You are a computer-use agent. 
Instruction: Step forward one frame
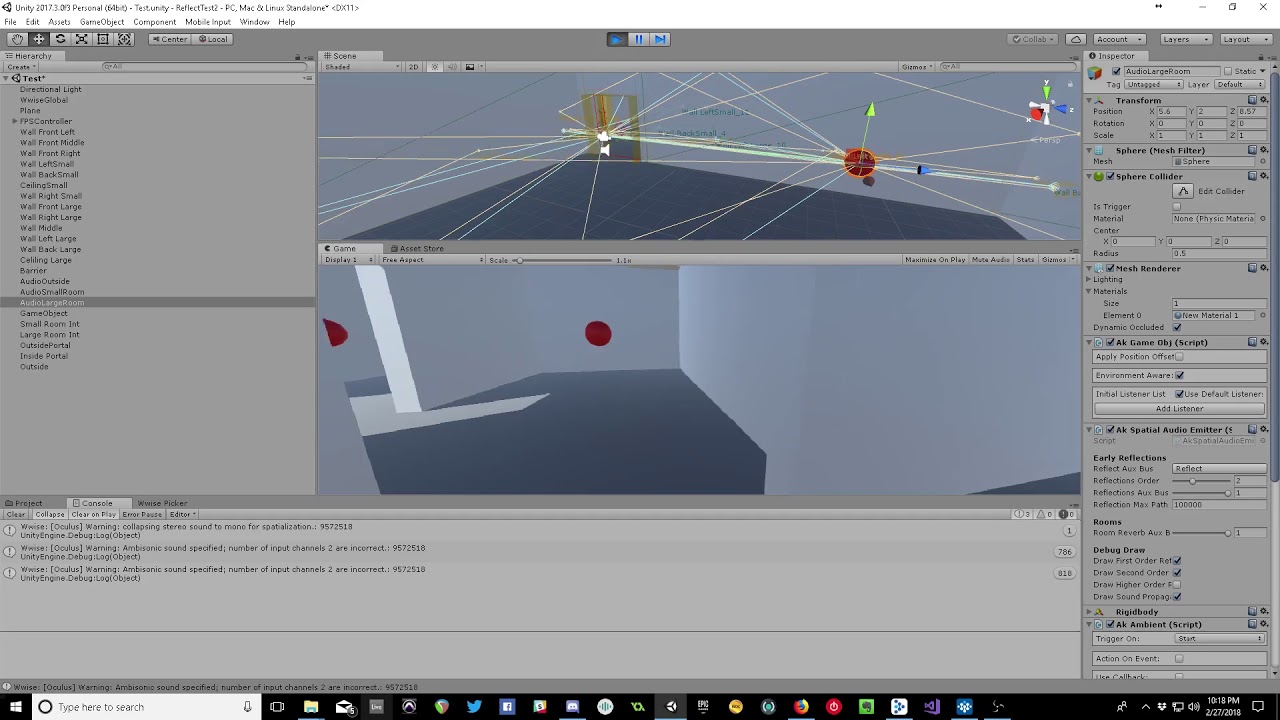point(660,39)
